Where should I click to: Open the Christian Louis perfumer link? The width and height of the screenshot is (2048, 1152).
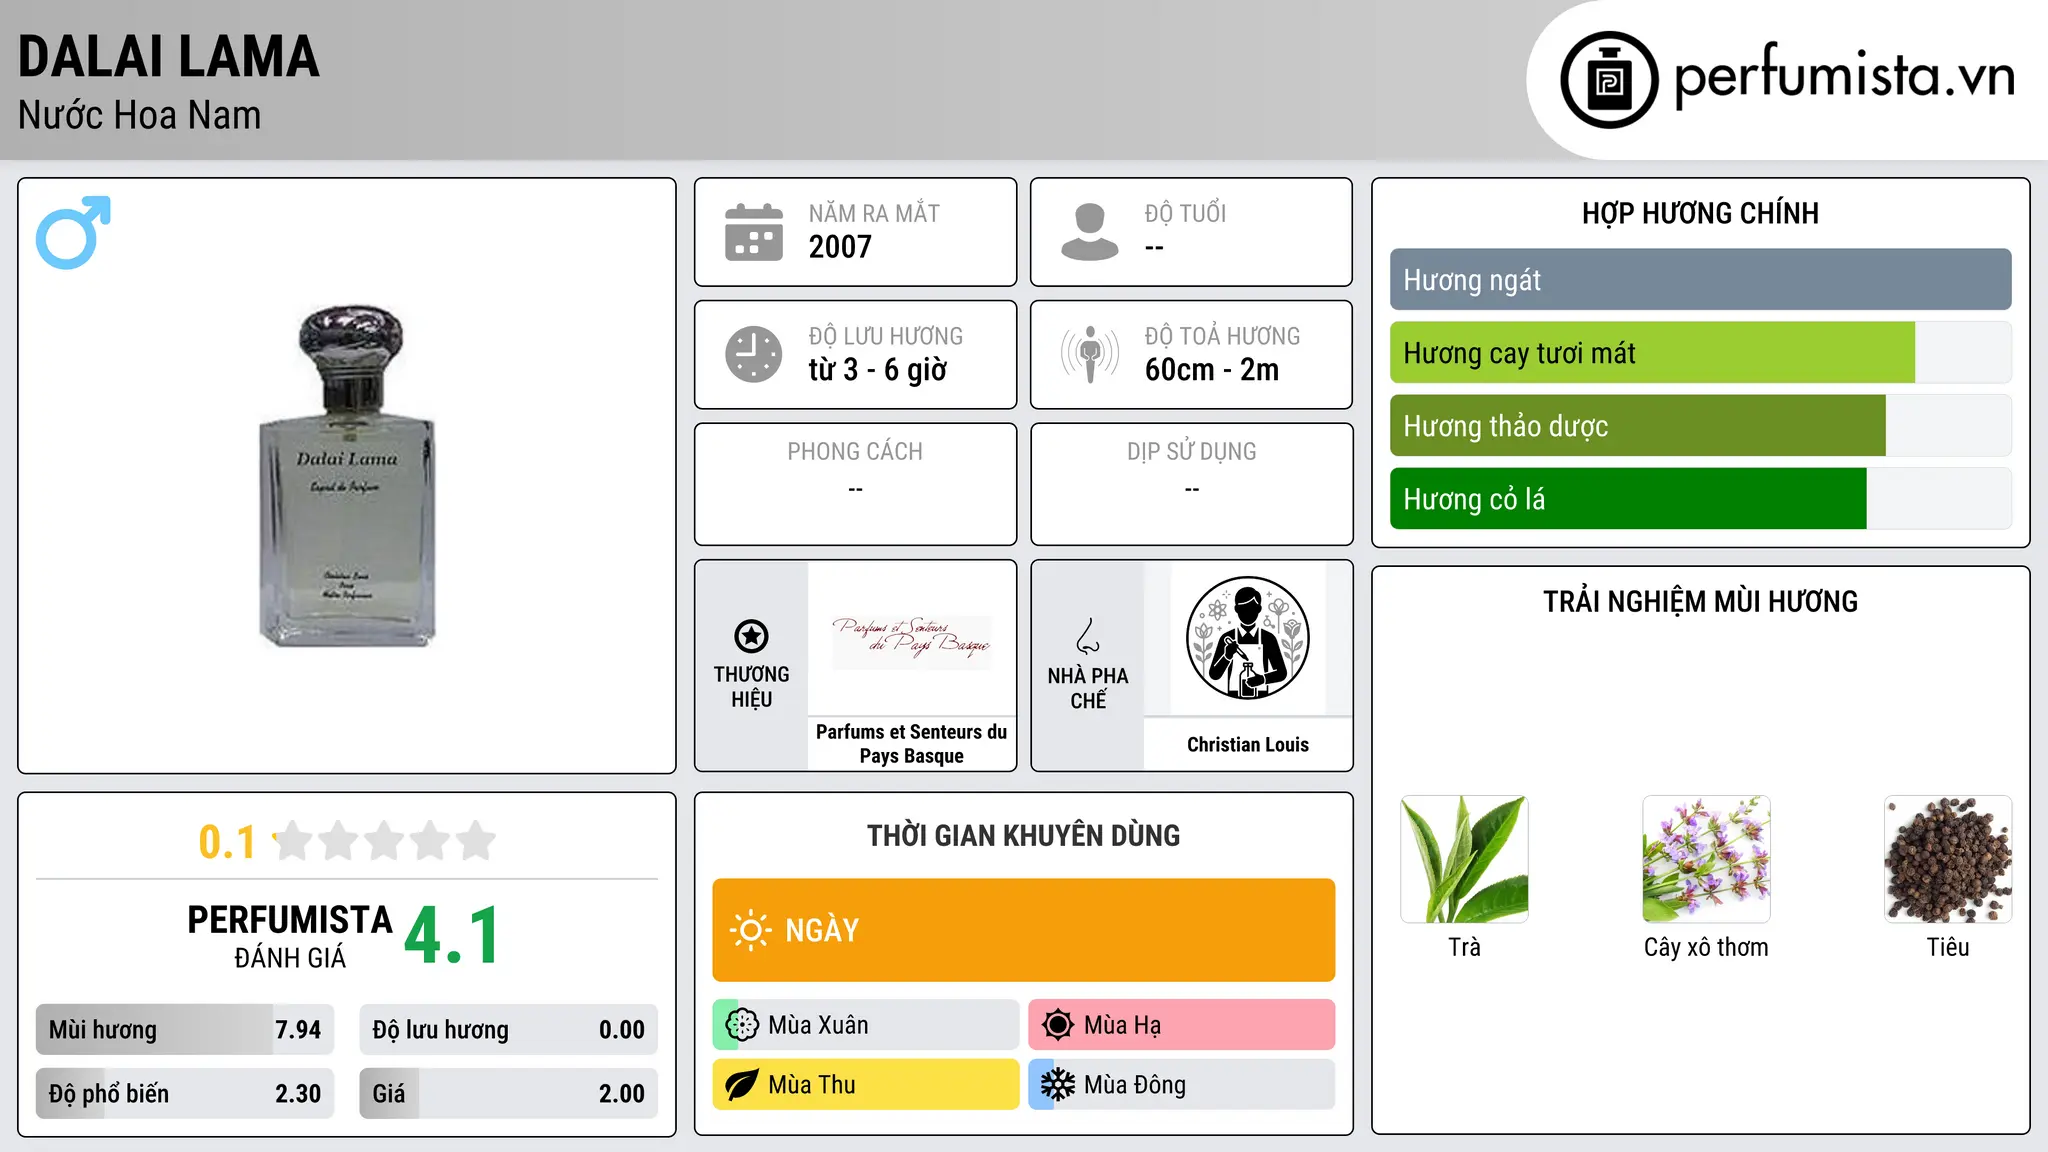tap(1248, 744)
